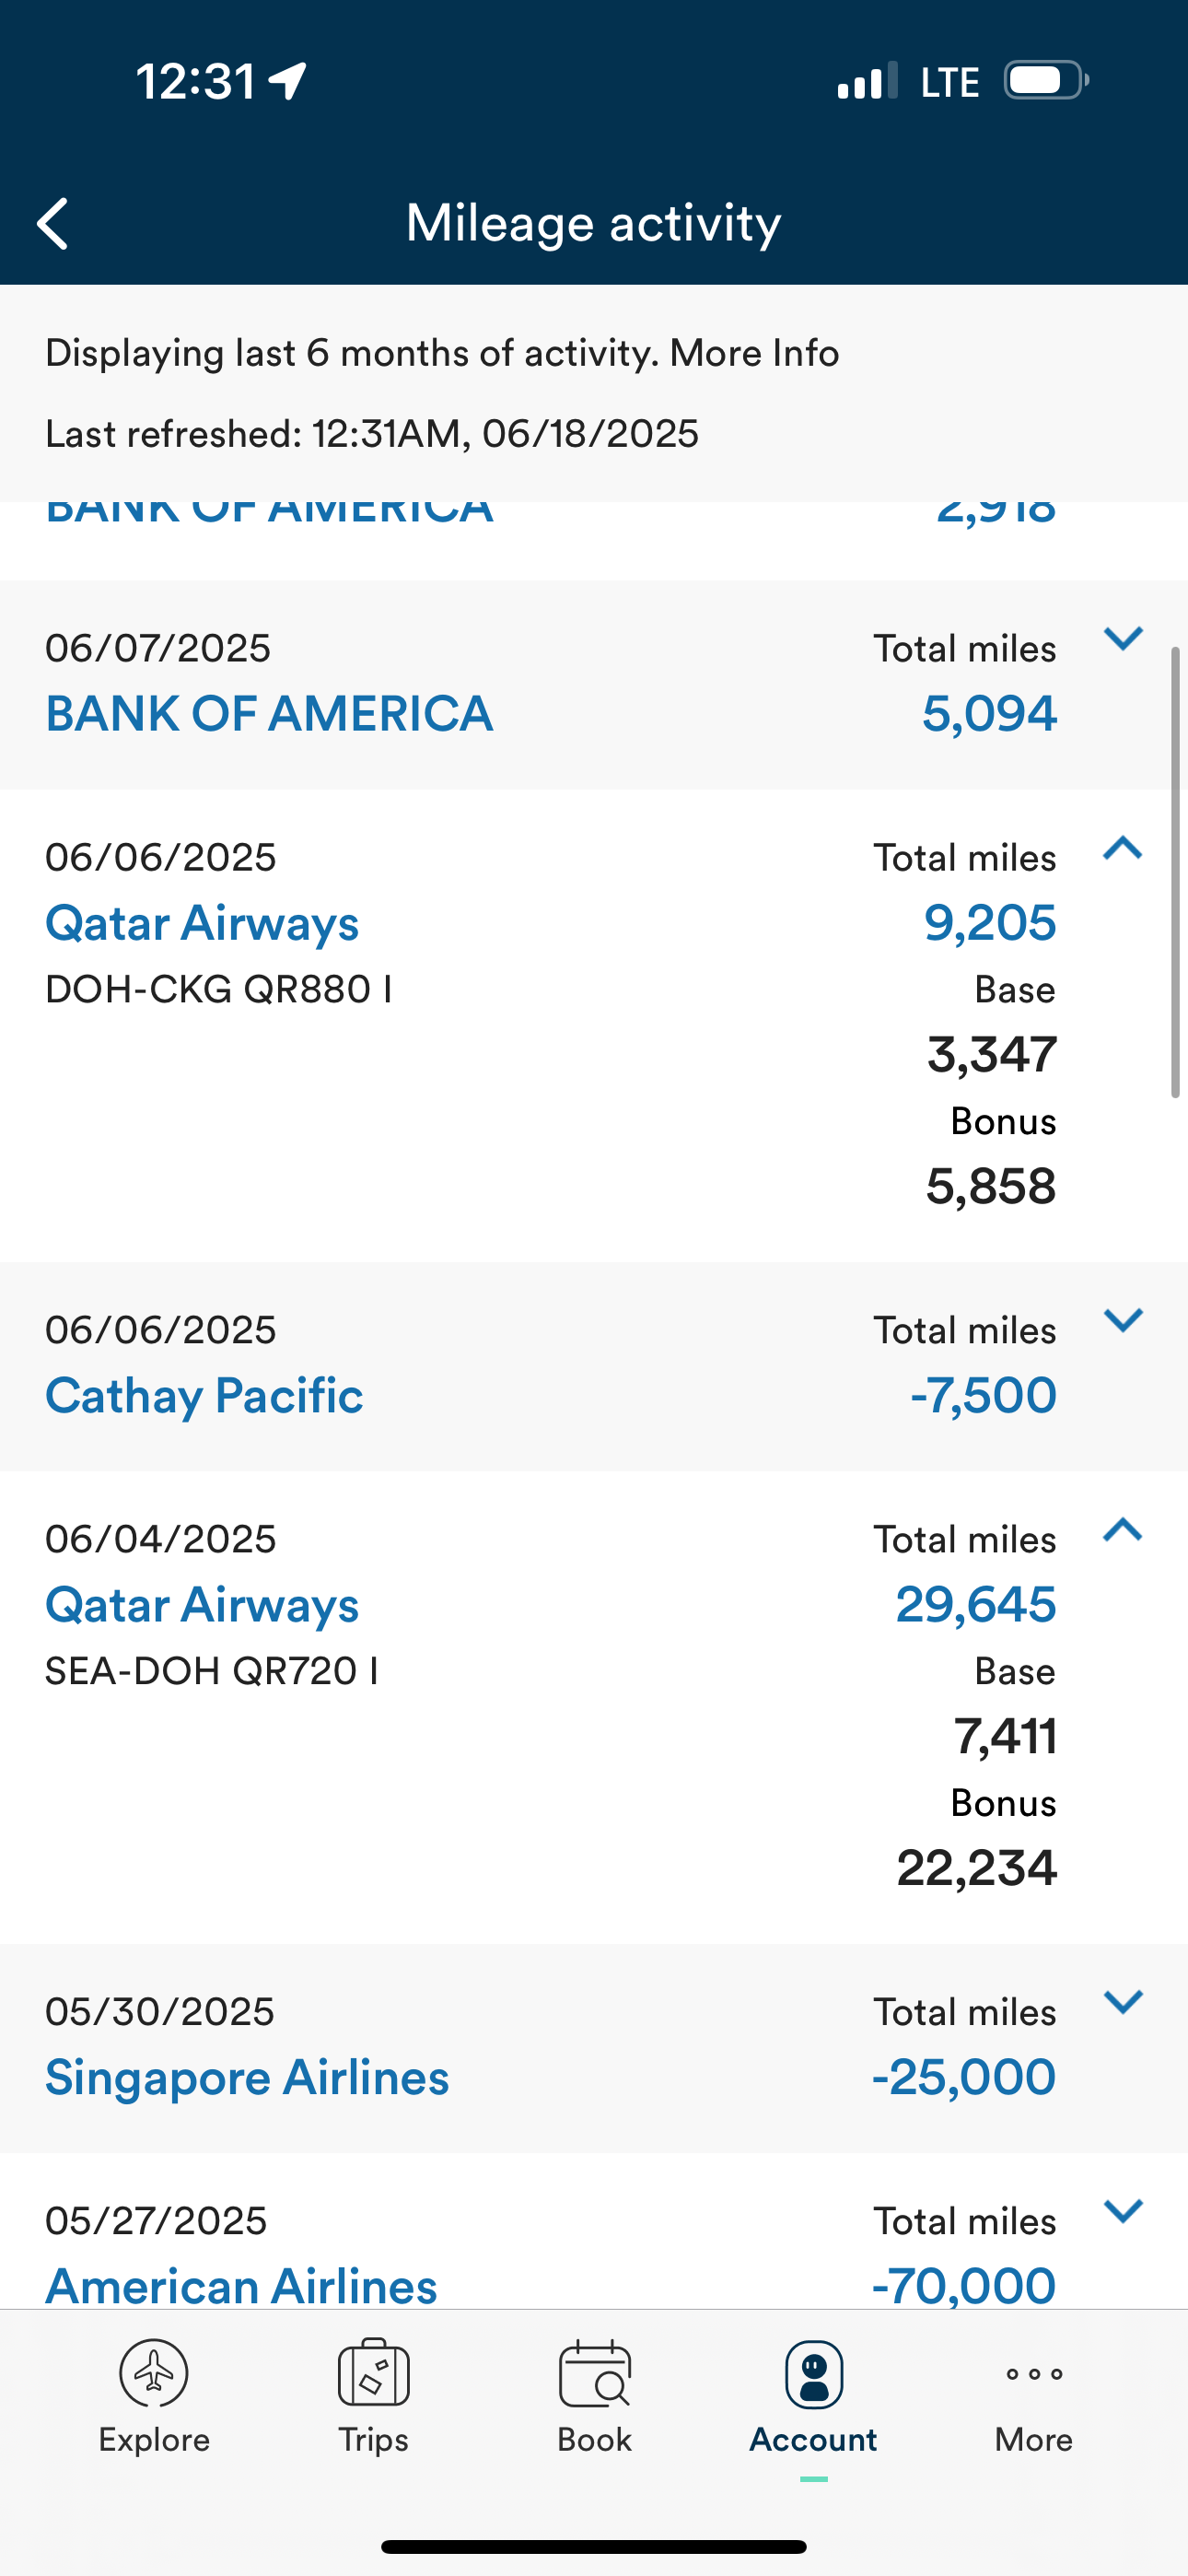This screenshot has width=1188, height=2576.
Task: Tap the Mileage activity header title
Action: coord(593,223)
